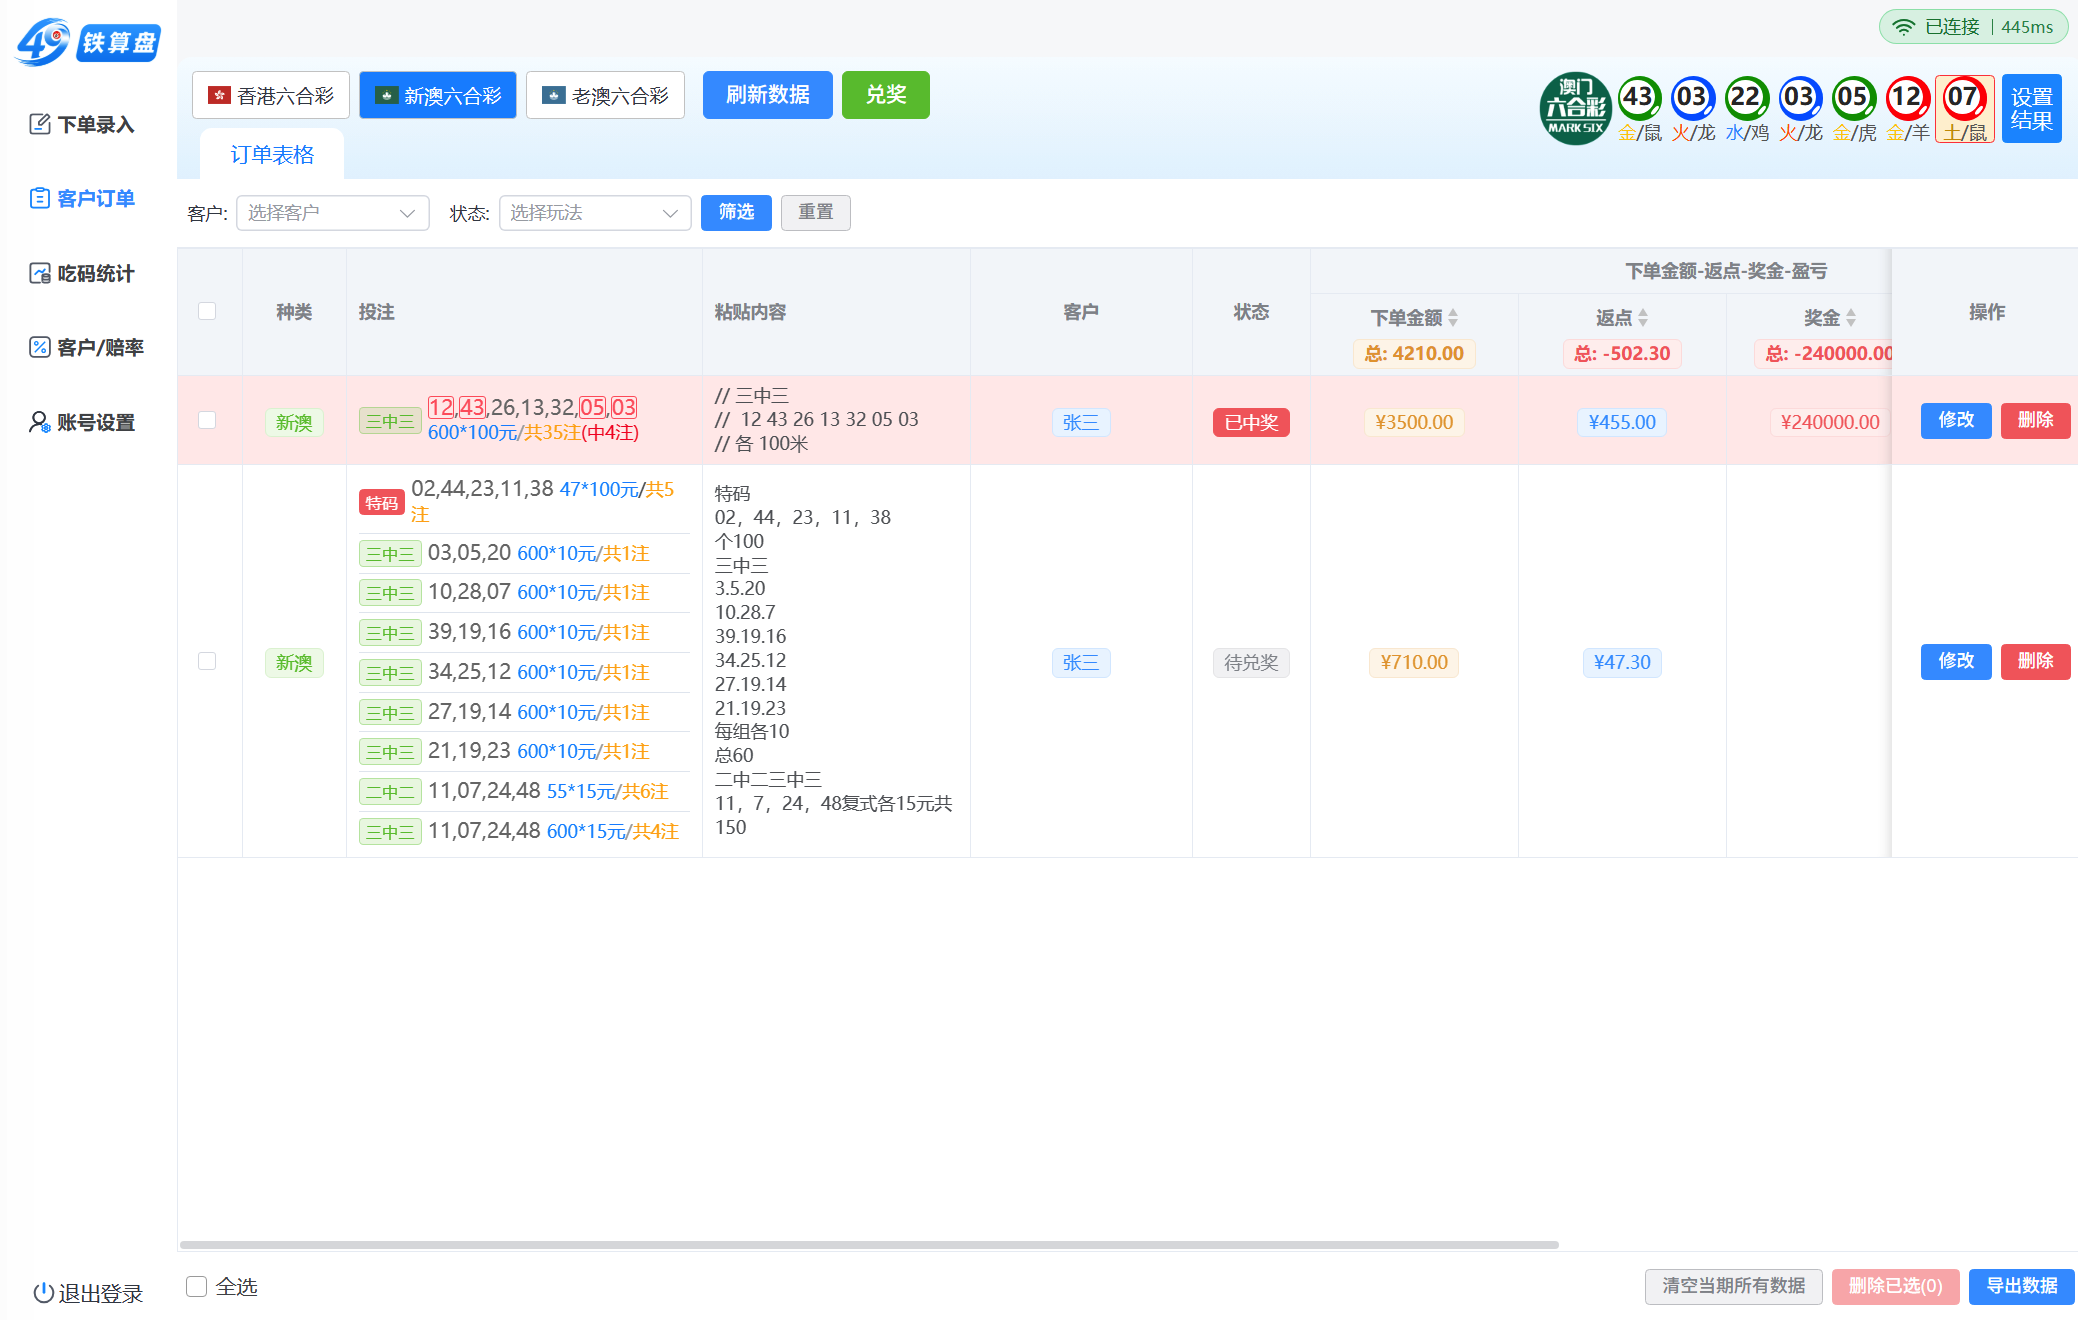
Task: Open the 客户订单 sidebar entry
Action: 83,198
